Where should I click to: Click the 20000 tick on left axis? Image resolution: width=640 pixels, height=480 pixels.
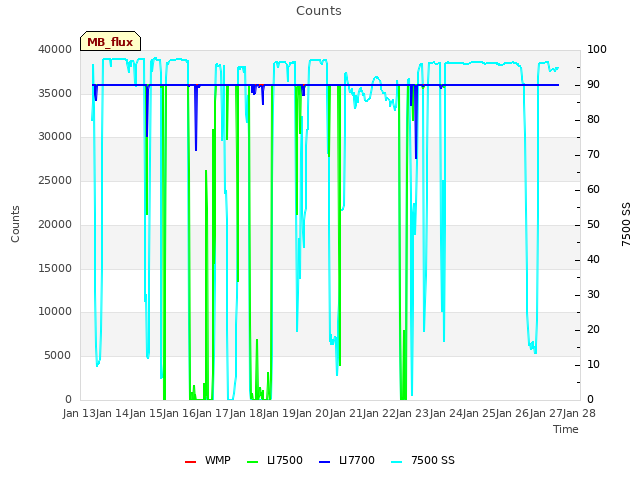(55, 224)
